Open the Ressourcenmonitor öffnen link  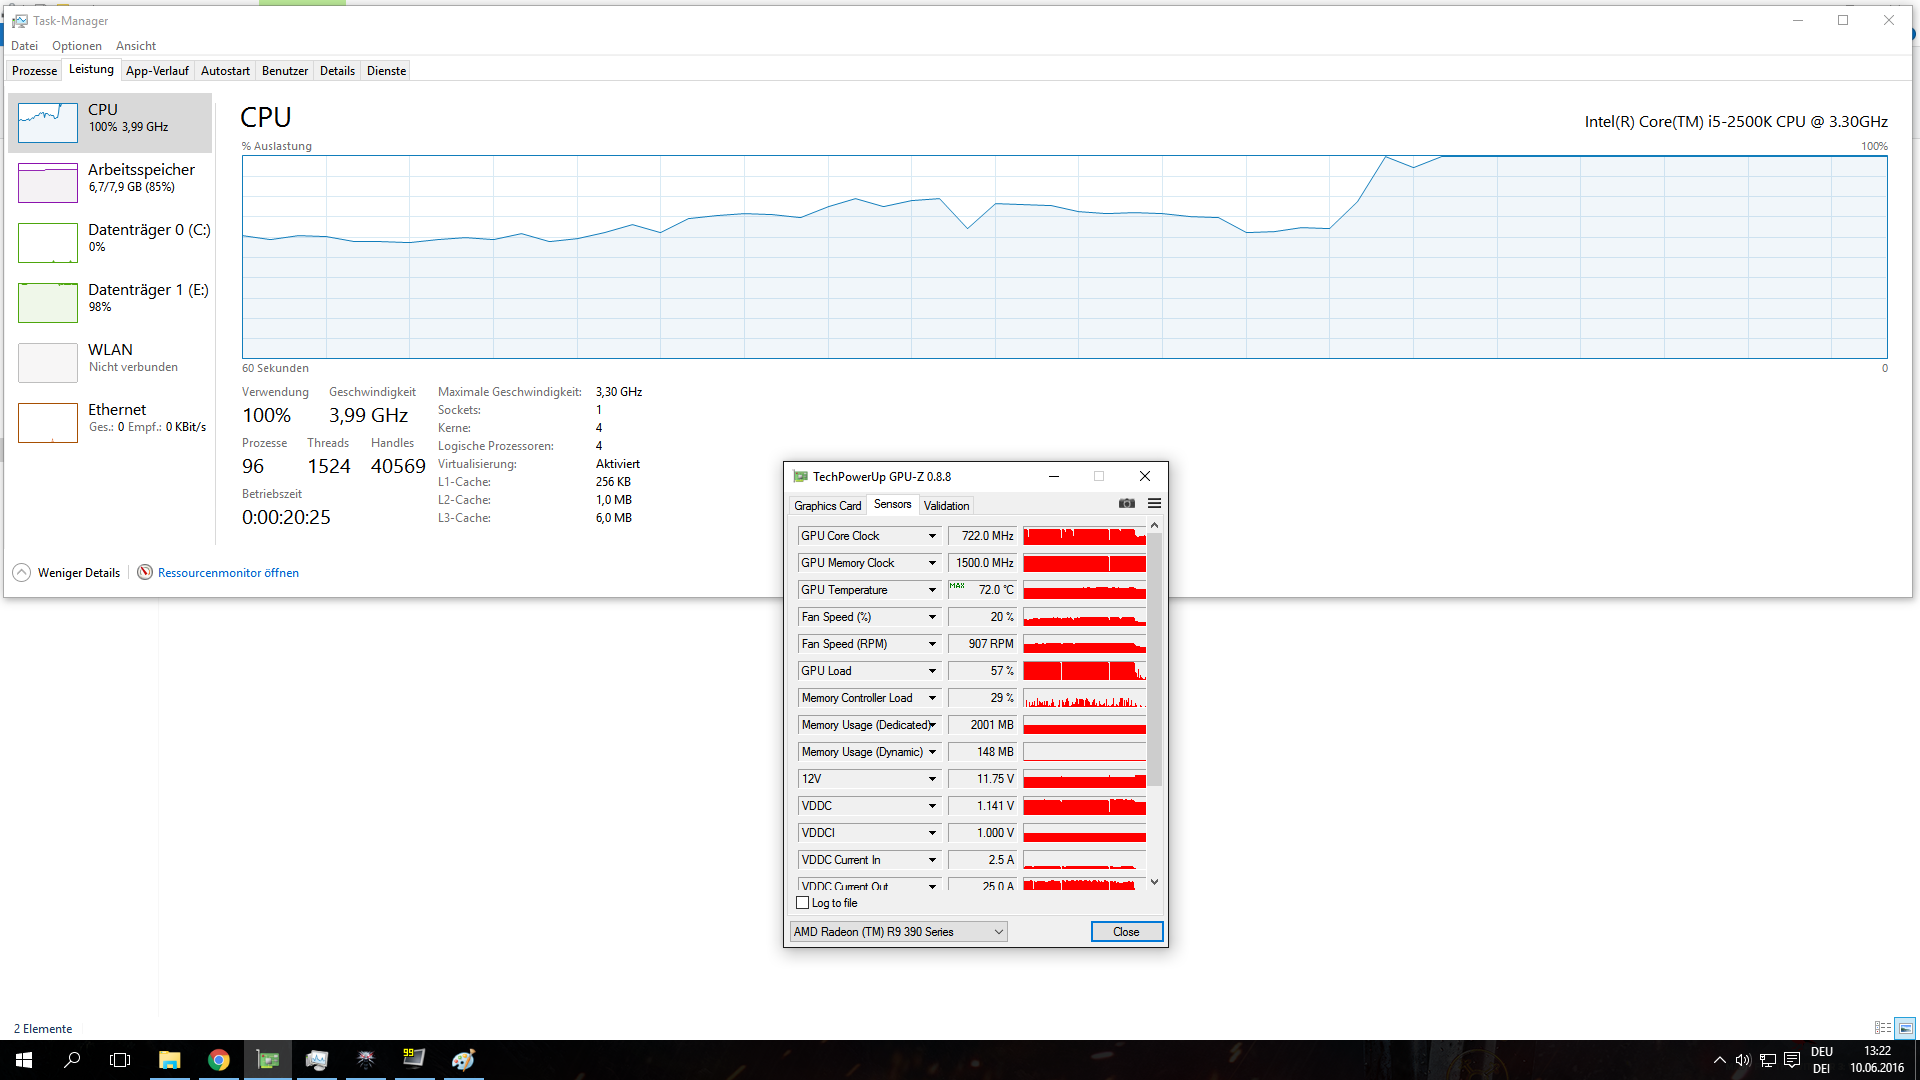tap(228, 573)
